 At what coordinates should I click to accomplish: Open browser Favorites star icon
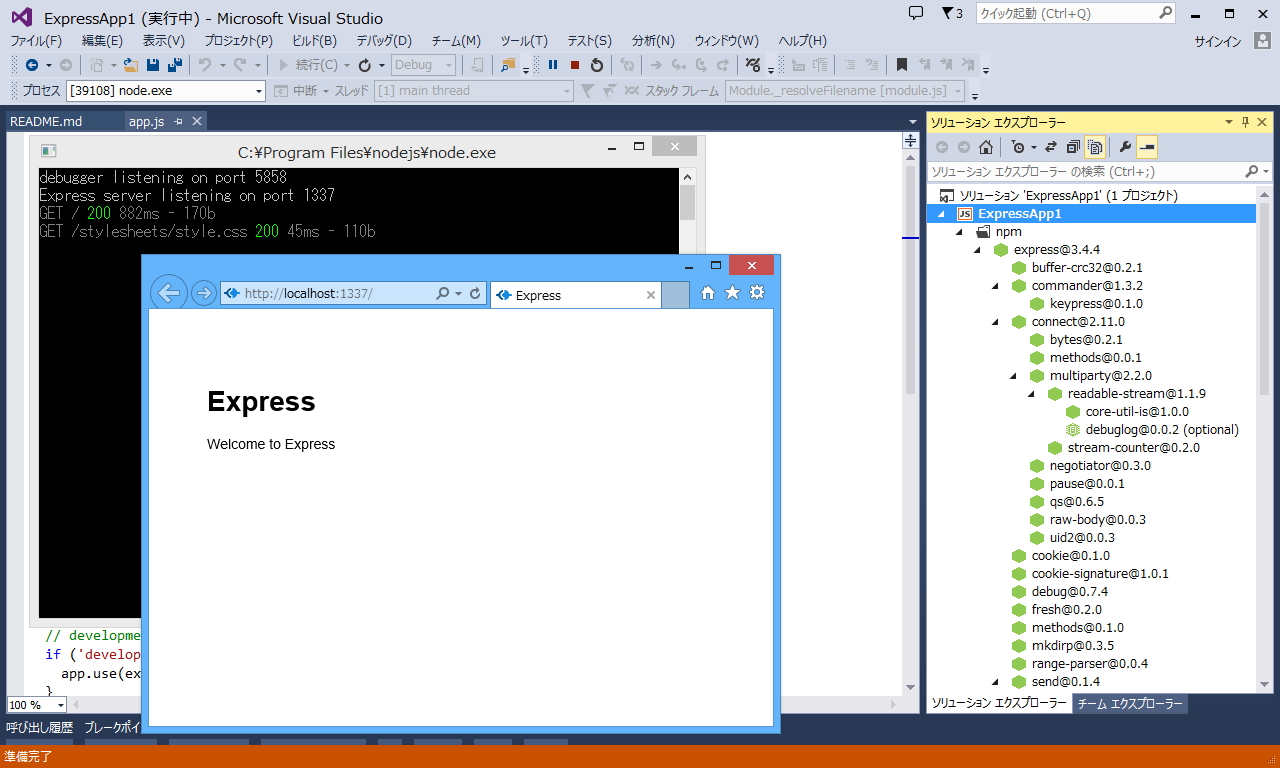tap(733, 293)
